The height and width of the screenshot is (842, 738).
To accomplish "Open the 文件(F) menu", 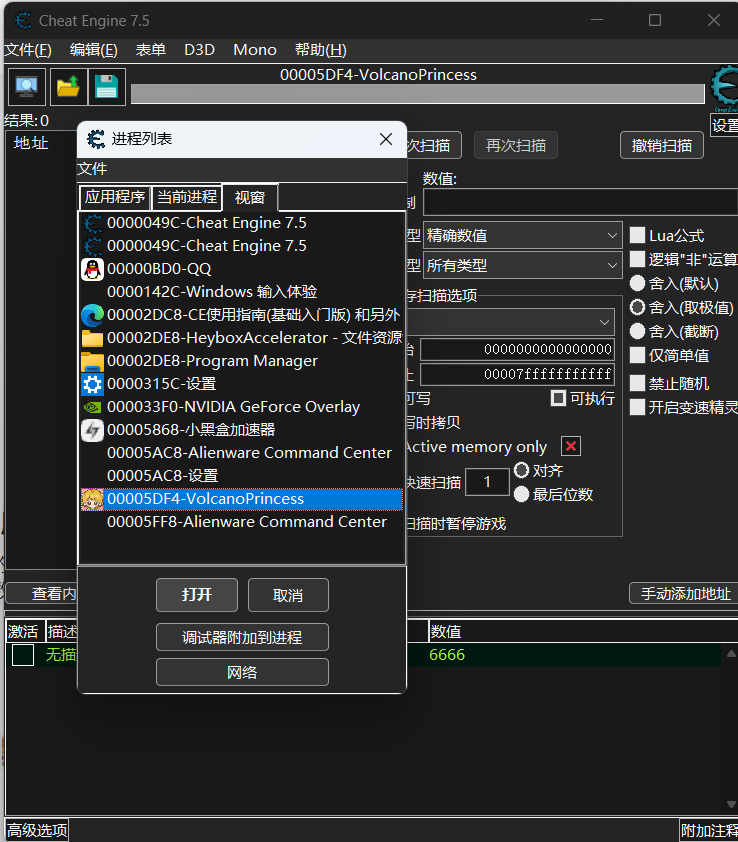I will 28,50.
